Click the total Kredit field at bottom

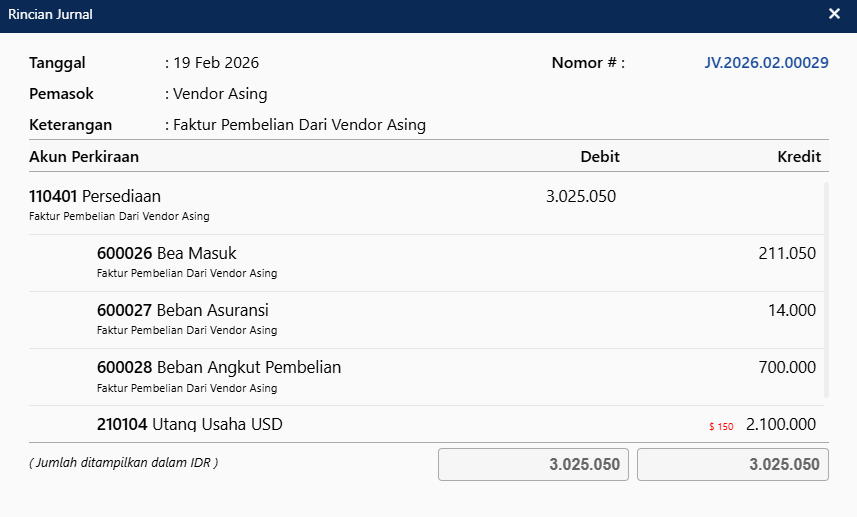point(732,465)
